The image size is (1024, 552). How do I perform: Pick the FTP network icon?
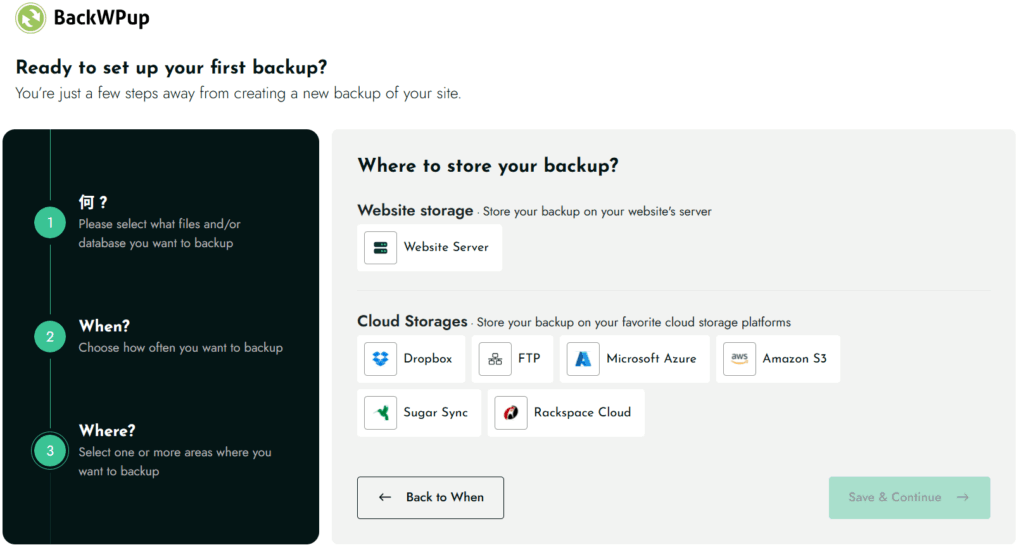(x=495, y=359)
